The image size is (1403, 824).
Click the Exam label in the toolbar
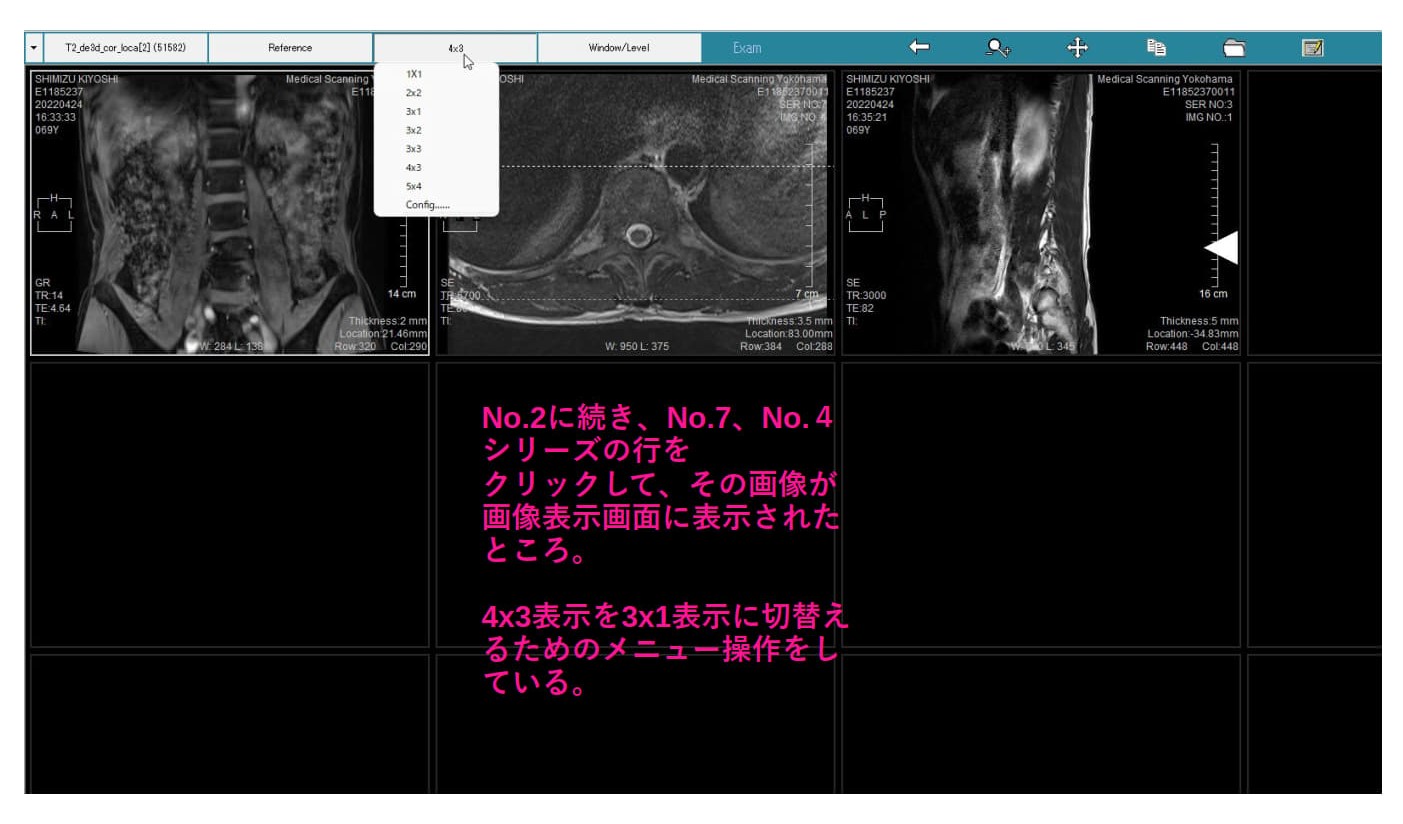[749, 47]
